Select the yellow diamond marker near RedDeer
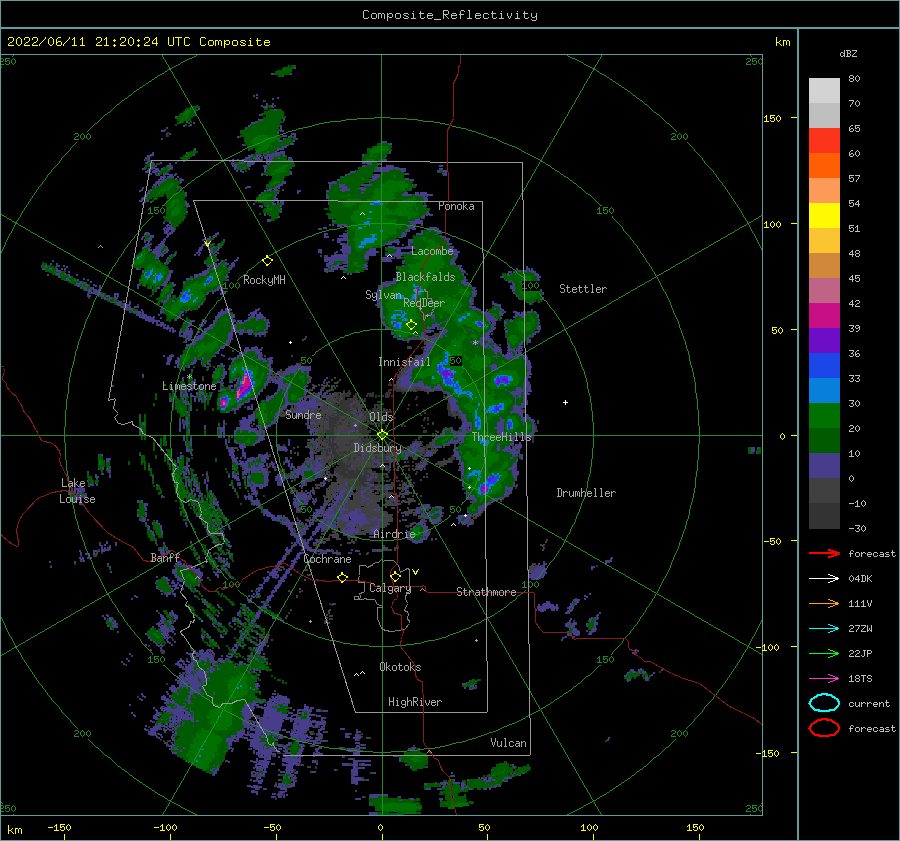 point(411,325)
